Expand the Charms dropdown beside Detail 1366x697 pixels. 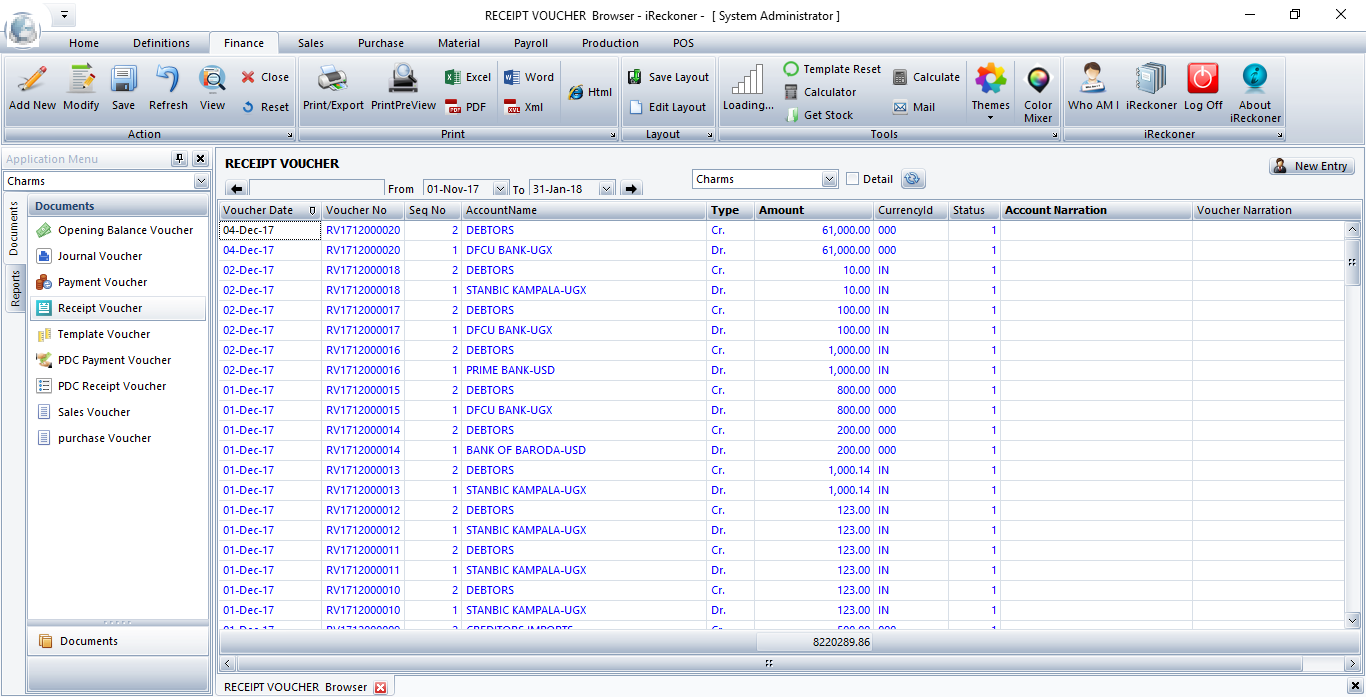tap(829, 179)
